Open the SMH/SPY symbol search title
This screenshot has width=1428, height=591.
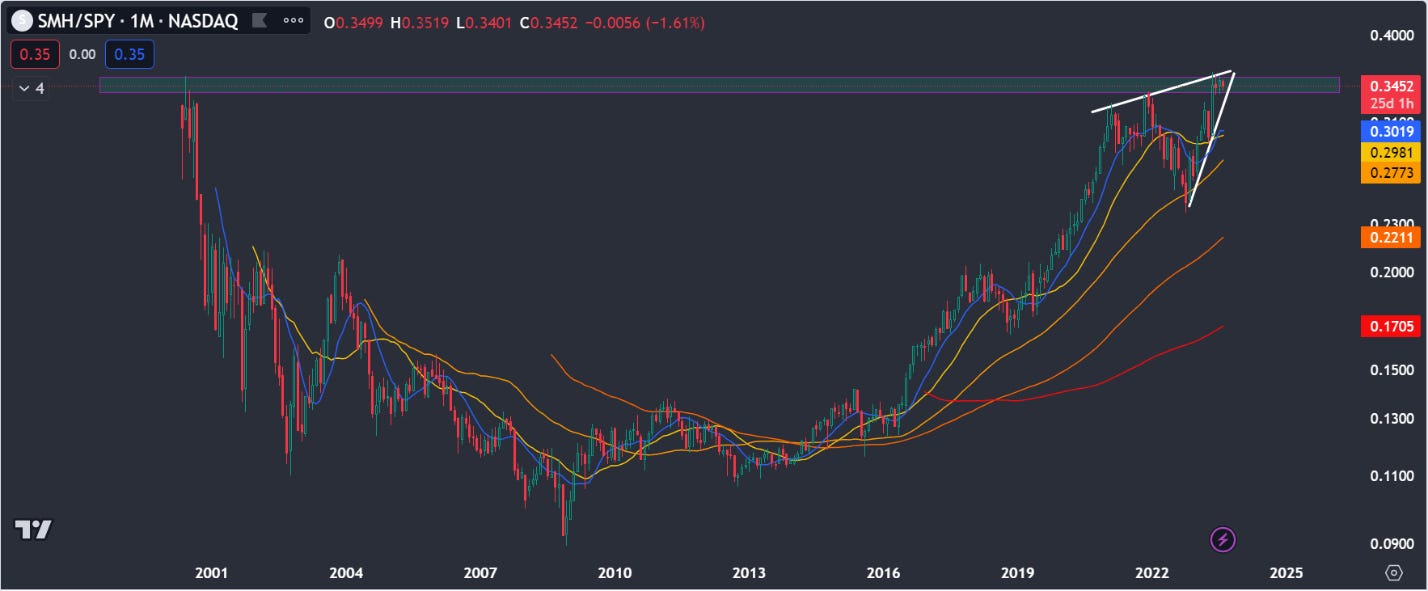(138, 21)
